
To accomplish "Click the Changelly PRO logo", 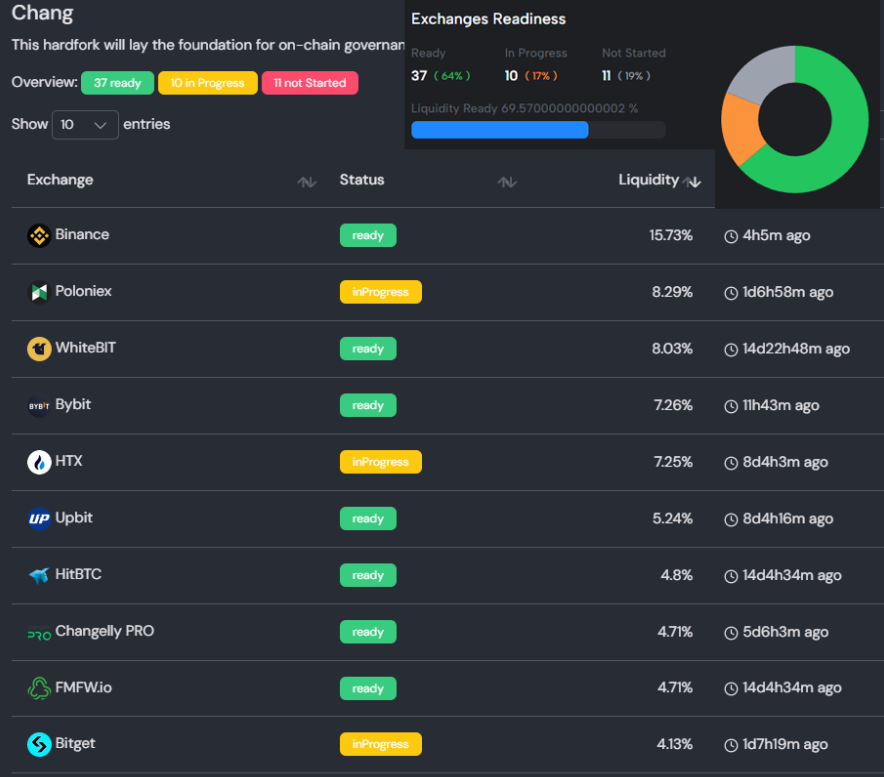I will (x=39, y=633).
